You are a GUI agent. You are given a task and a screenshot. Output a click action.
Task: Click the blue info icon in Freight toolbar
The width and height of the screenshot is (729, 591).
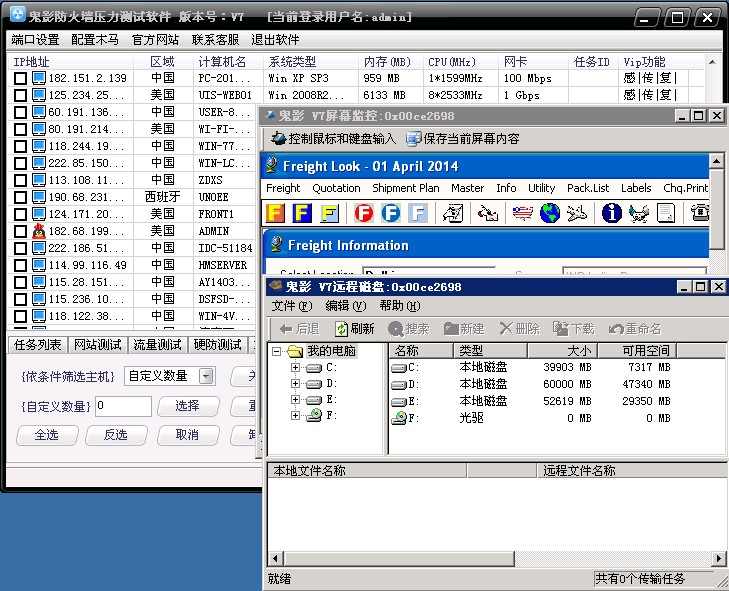(x=612, y=213)
